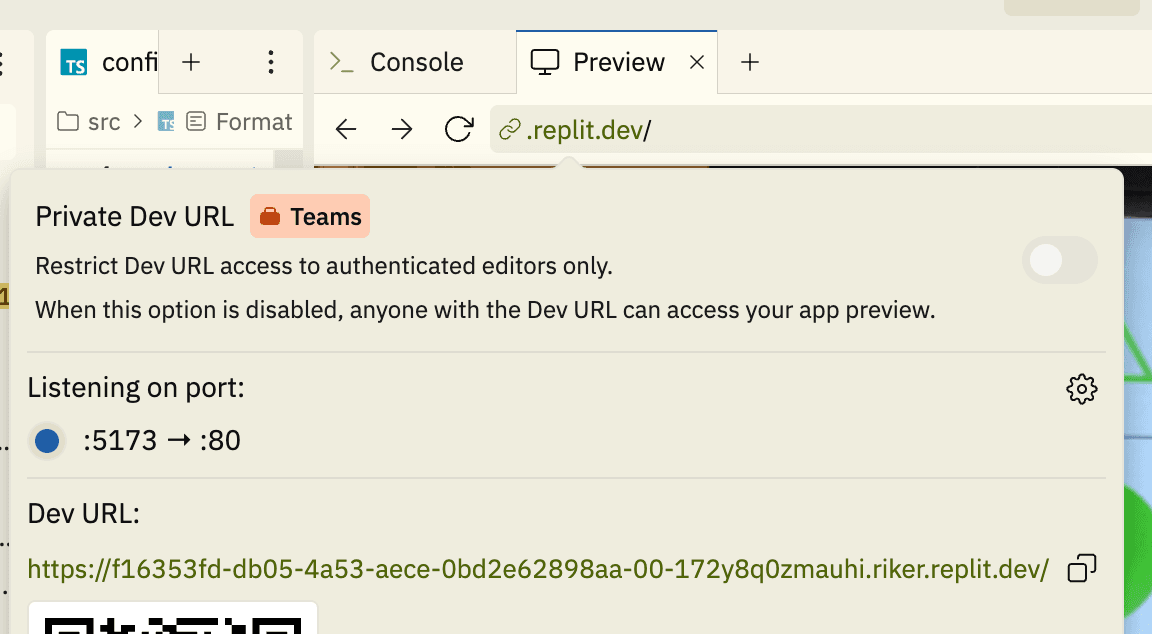1152x634 pixels.
Task: Open the config TypeScript file tab
Action: pos(109,62)
